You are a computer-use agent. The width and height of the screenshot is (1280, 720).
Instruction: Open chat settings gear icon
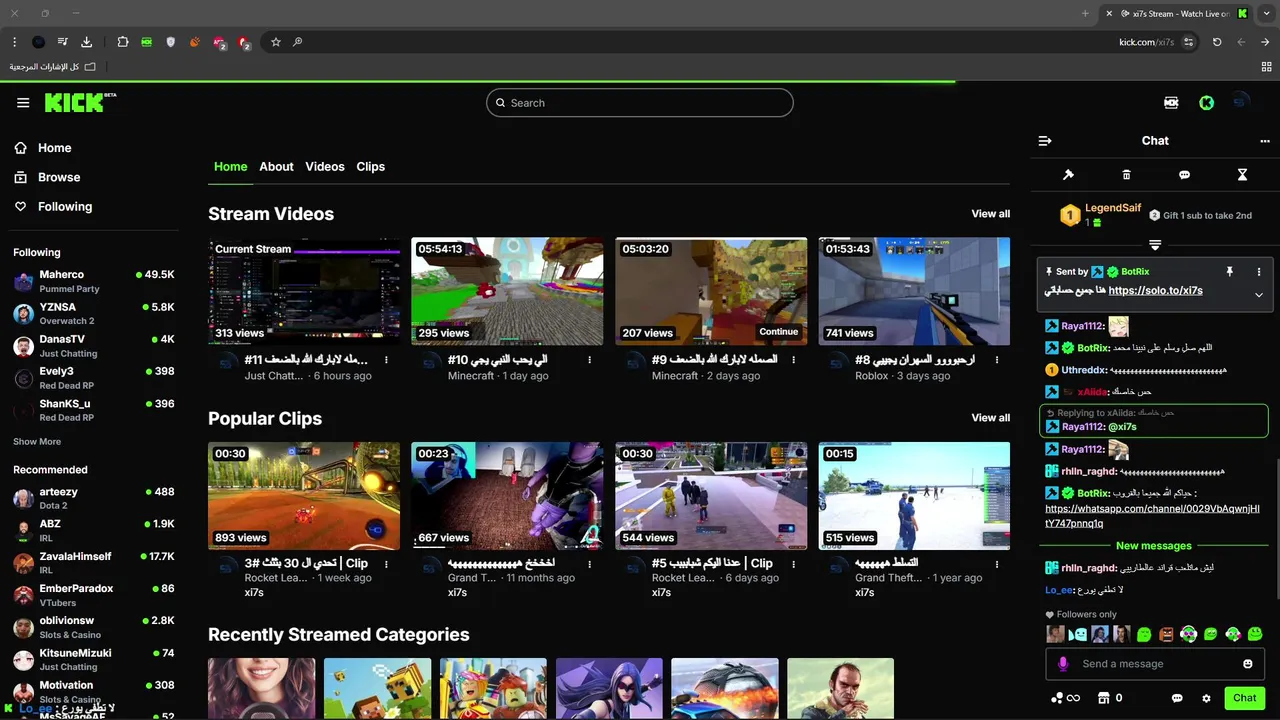click(1206, 698)
